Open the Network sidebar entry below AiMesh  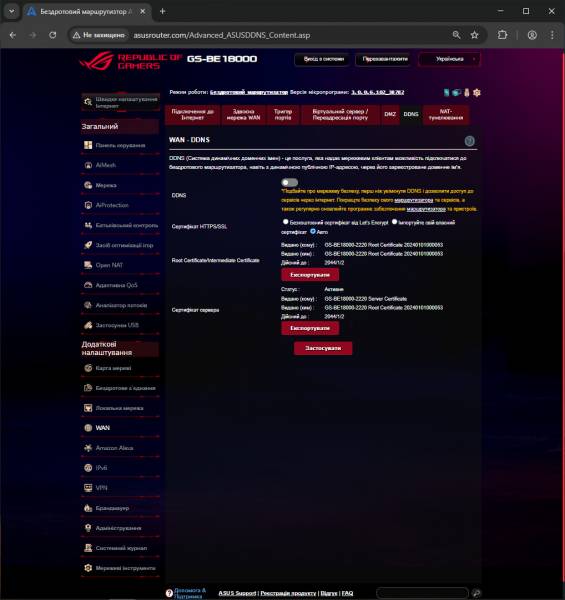point(120,185)
